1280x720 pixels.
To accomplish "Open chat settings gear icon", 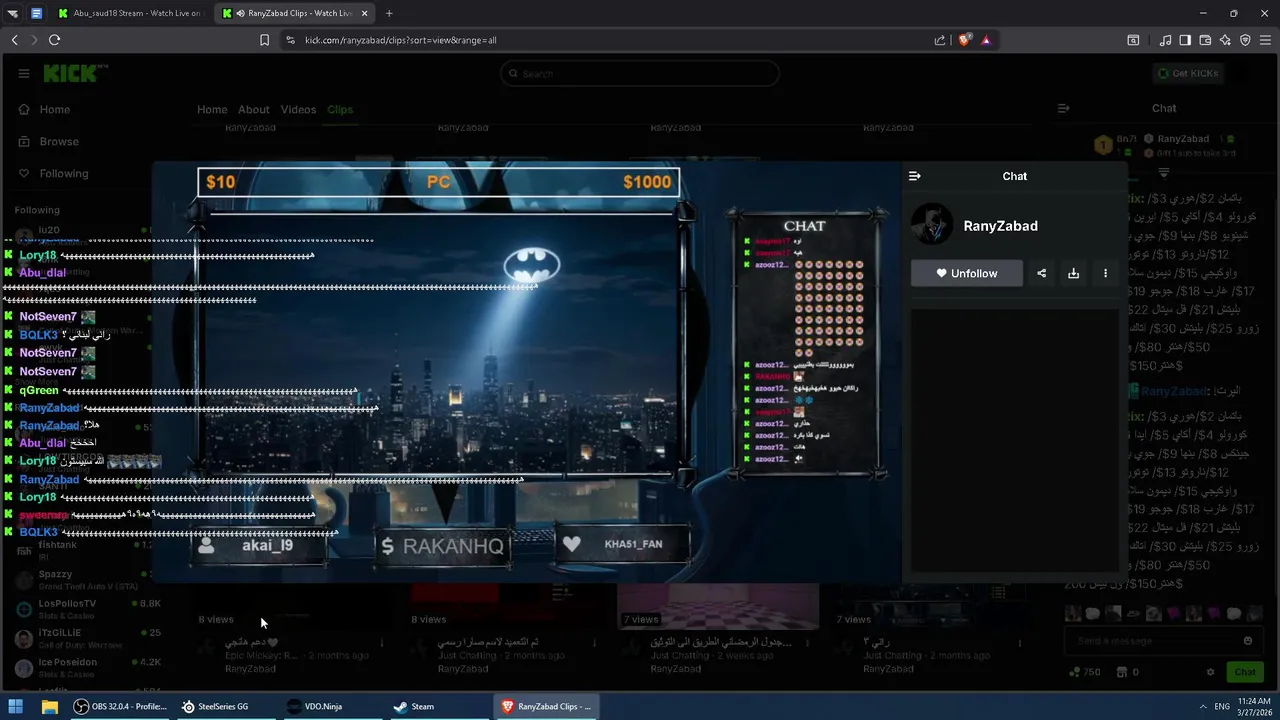I will pyautogui.click(x=1211, y=672).
